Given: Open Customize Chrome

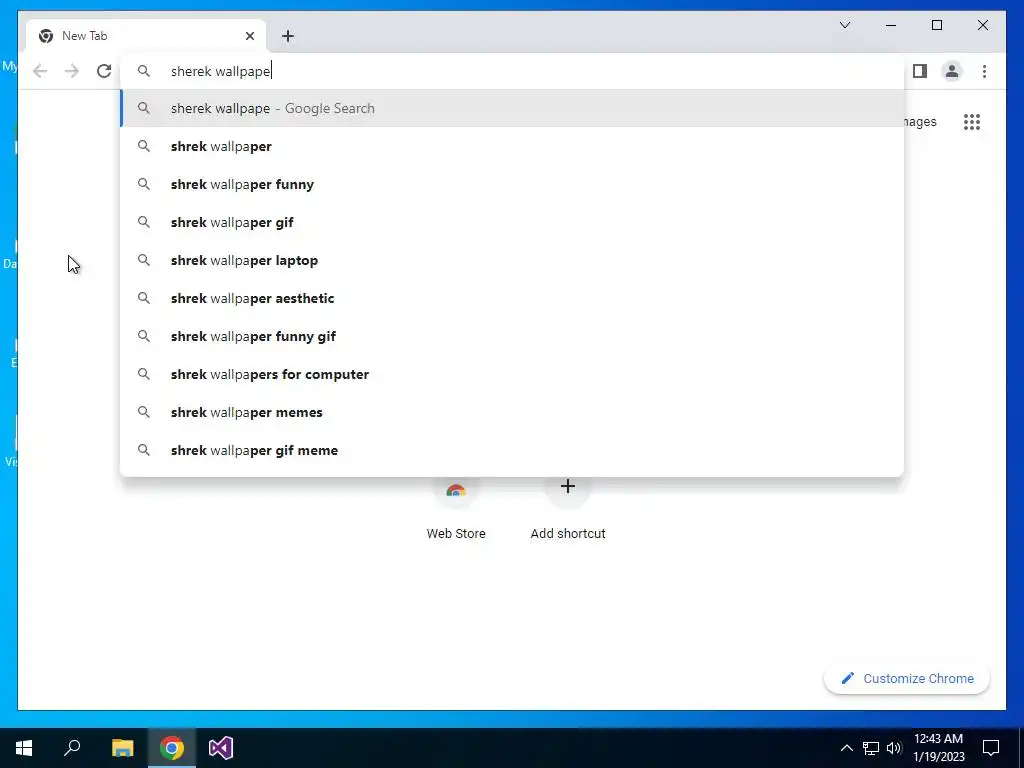Looking at the screenshot, I should [907, 679].
